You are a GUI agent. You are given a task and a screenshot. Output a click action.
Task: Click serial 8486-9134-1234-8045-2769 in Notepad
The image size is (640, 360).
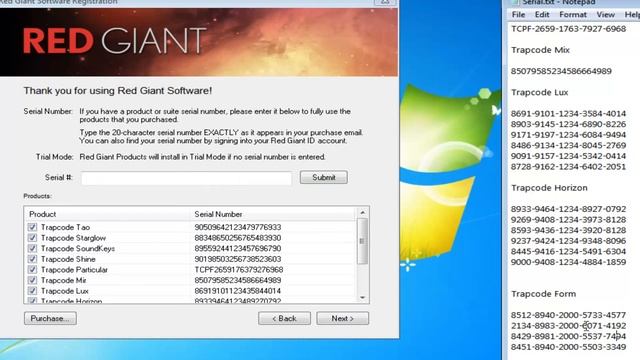click(x=568, y=145)
